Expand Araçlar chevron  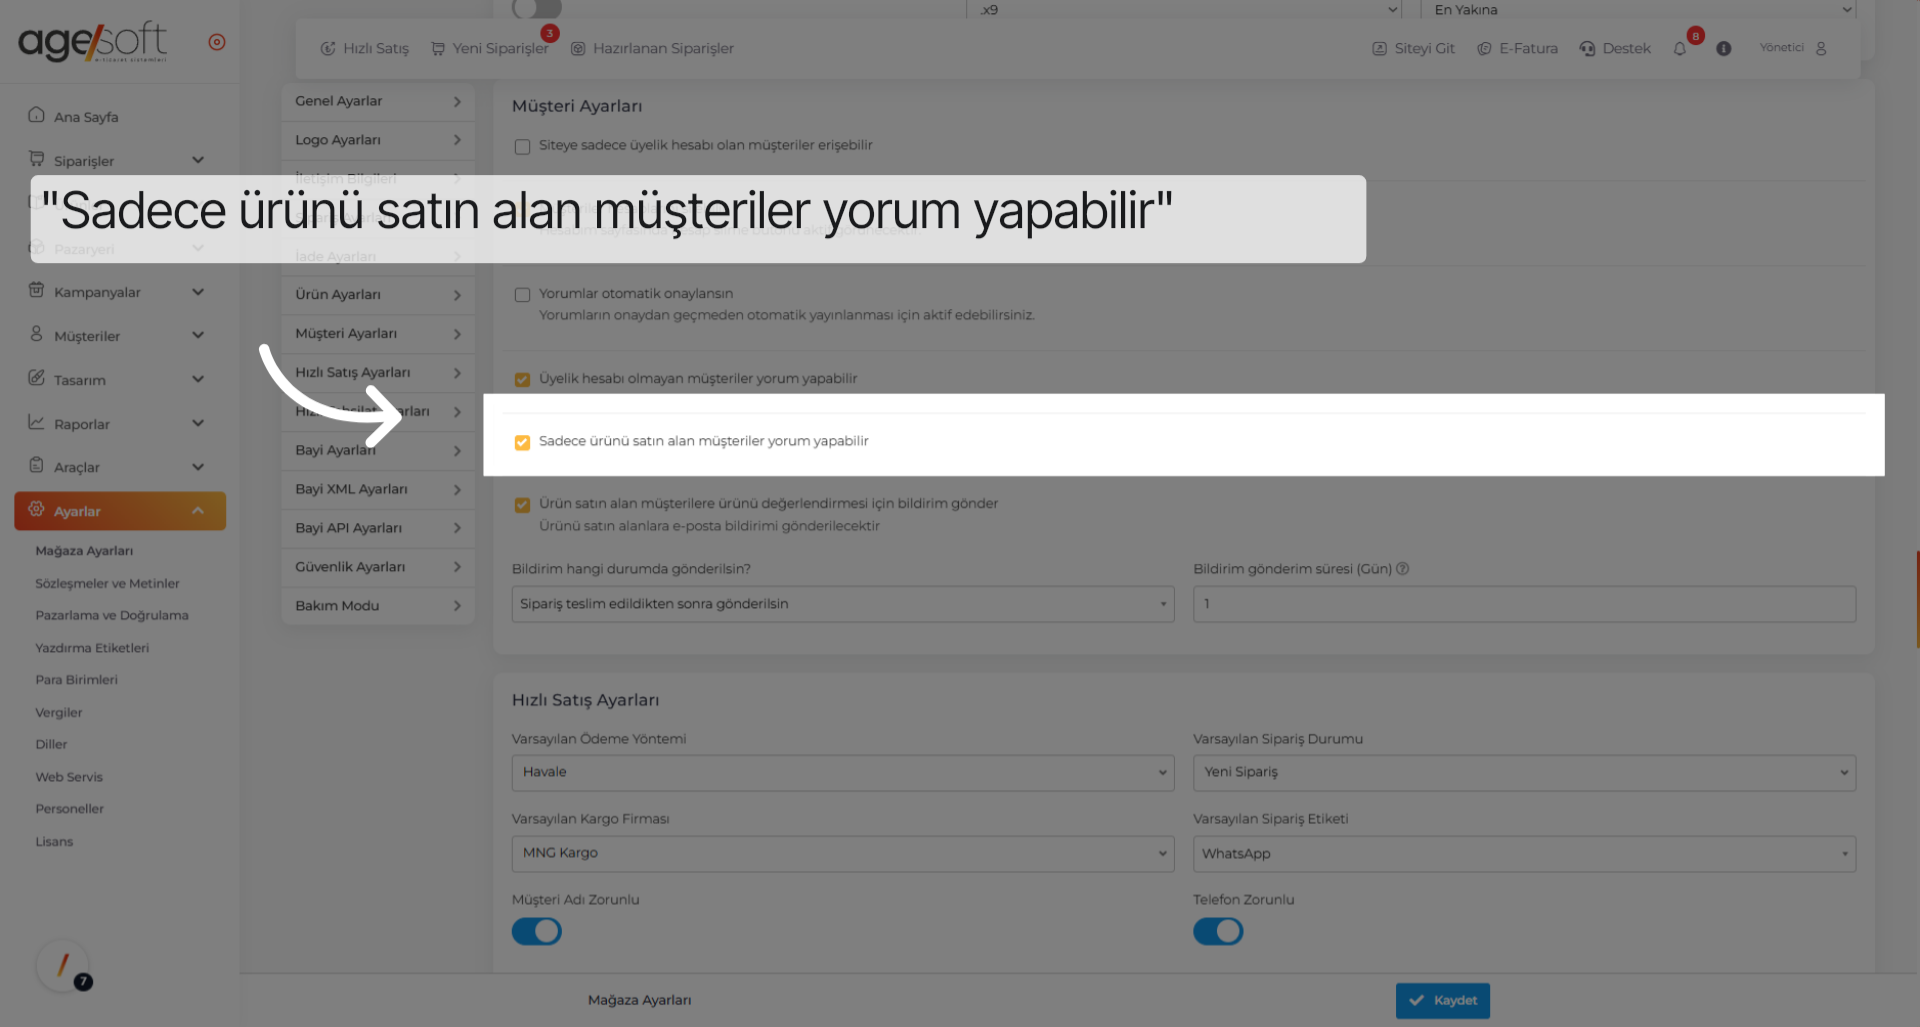[198, 467]
